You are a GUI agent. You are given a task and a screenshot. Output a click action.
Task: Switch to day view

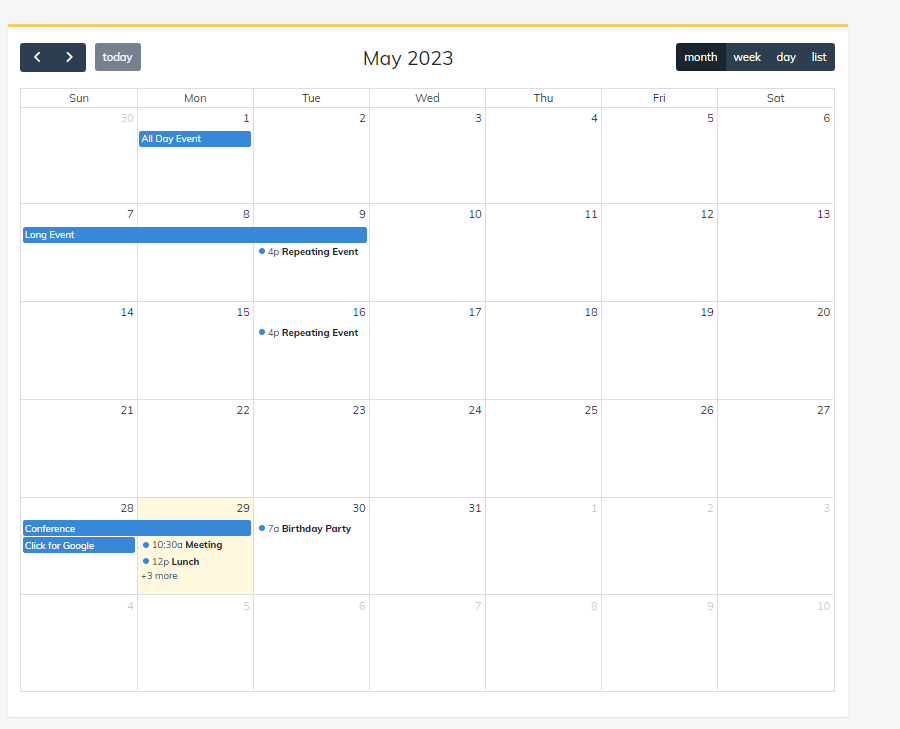(786, 57)
